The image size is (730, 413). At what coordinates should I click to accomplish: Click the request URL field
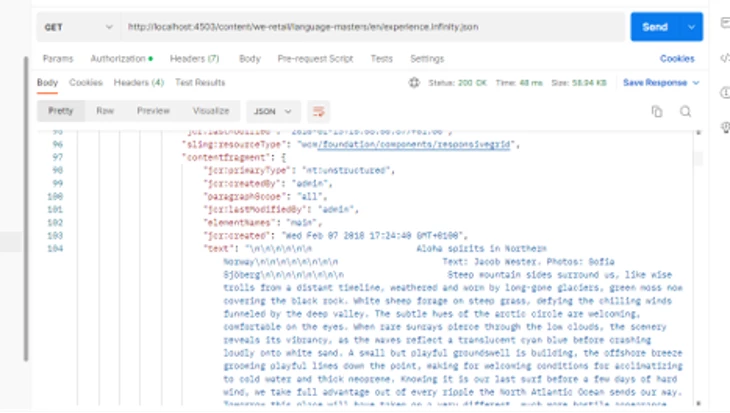(373, 27)
